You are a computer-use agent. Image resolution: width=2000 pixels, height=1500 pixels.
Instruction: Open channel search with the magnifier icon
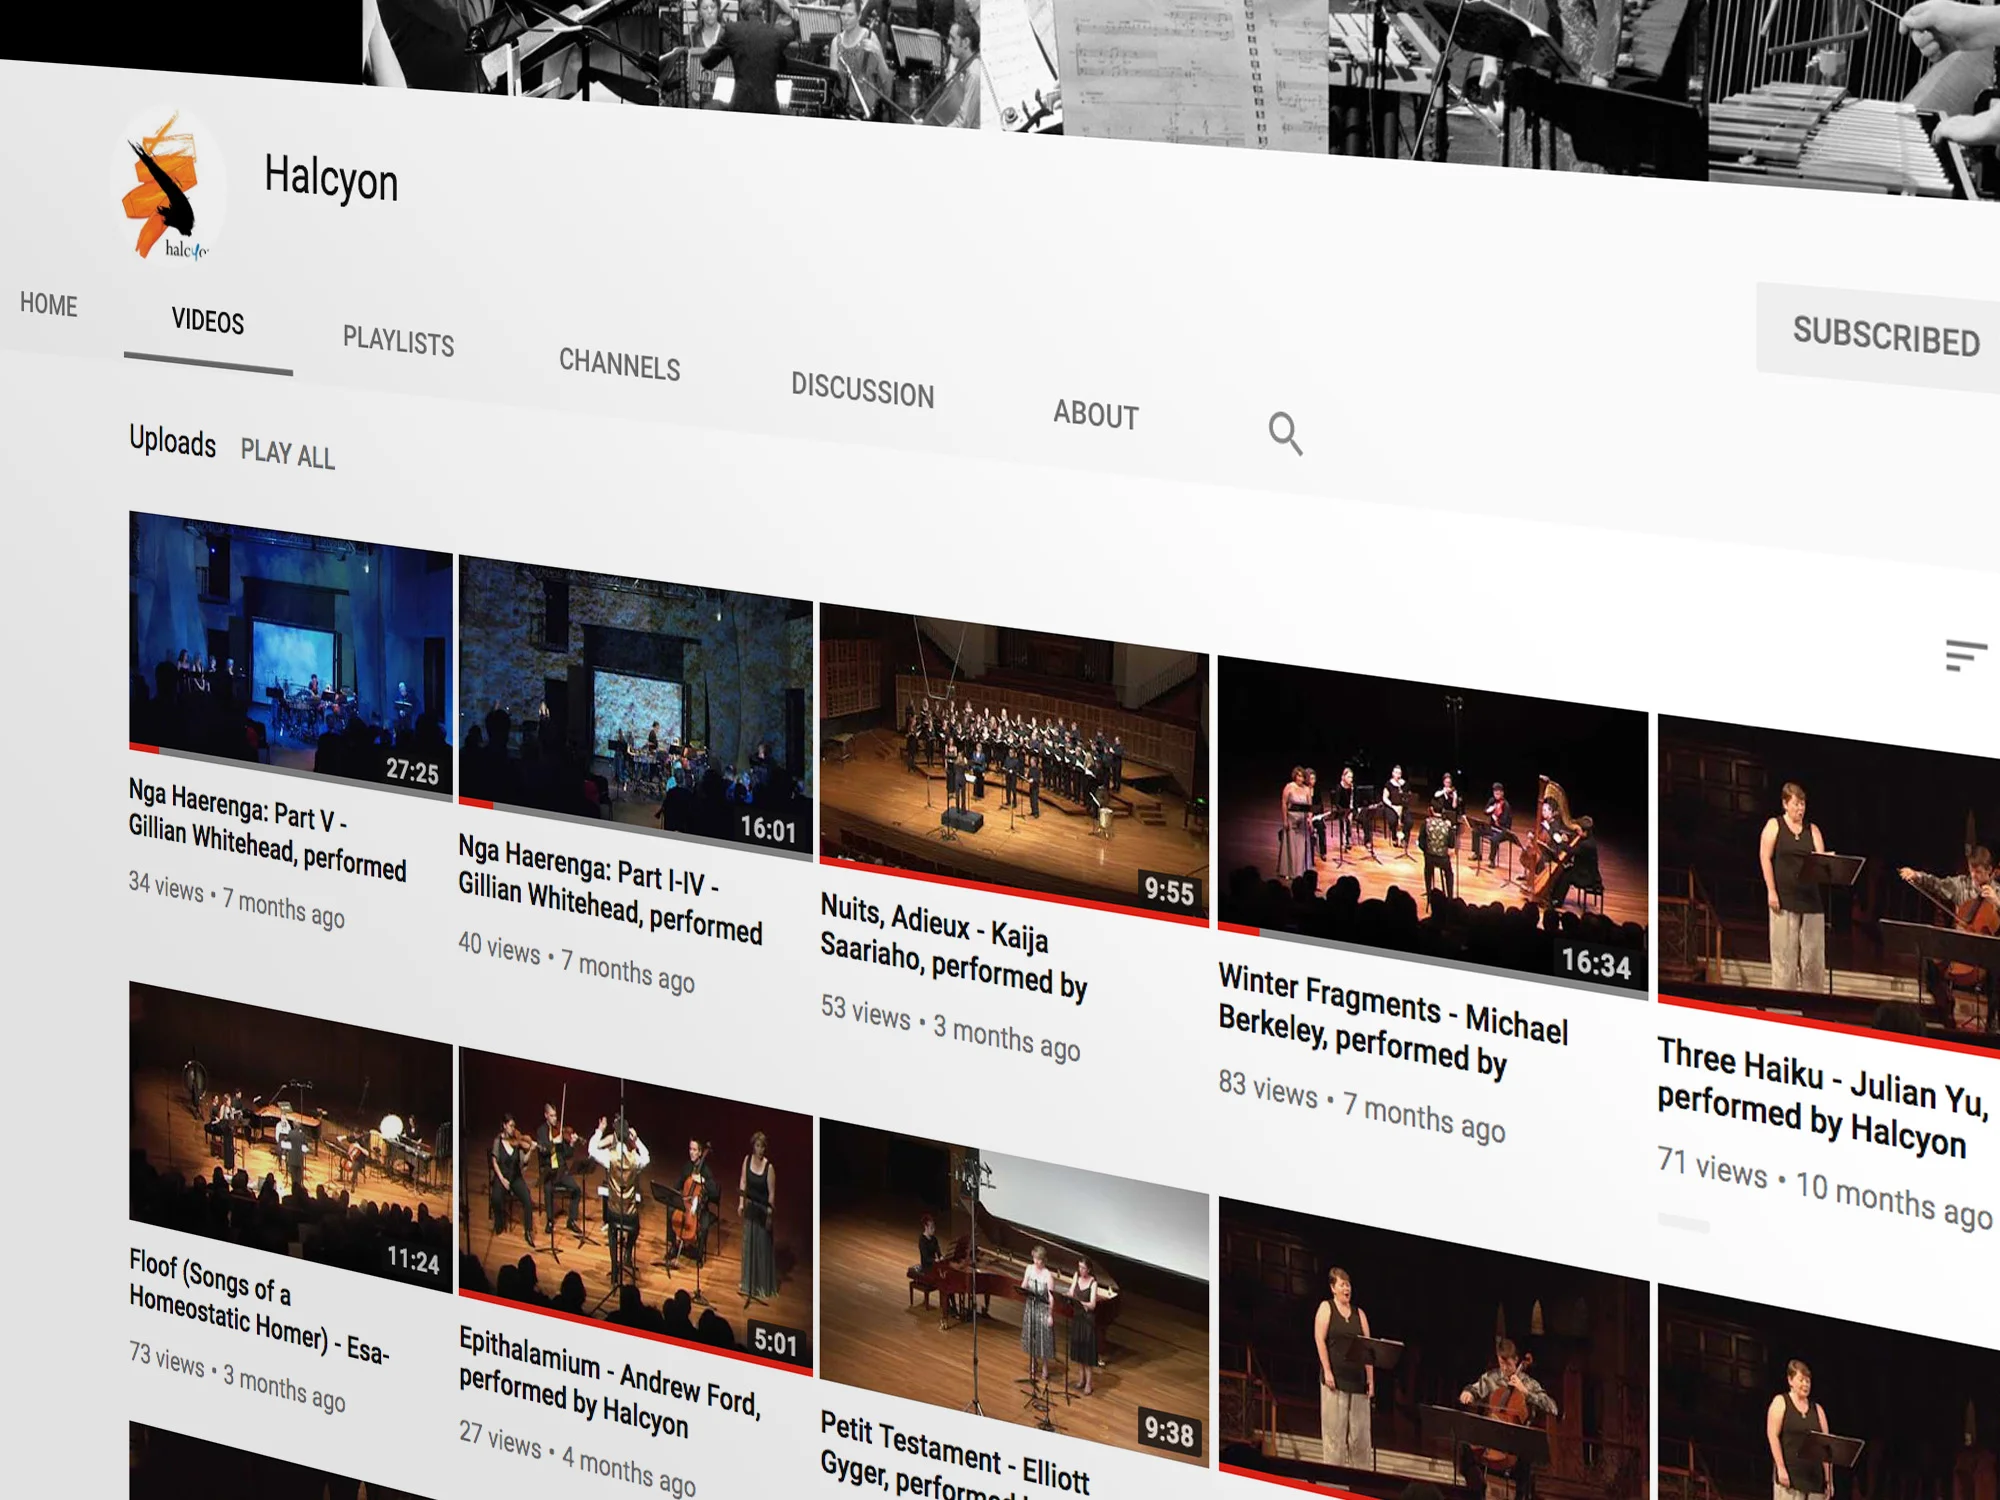pyautogui.click(x=1286, y=434)
